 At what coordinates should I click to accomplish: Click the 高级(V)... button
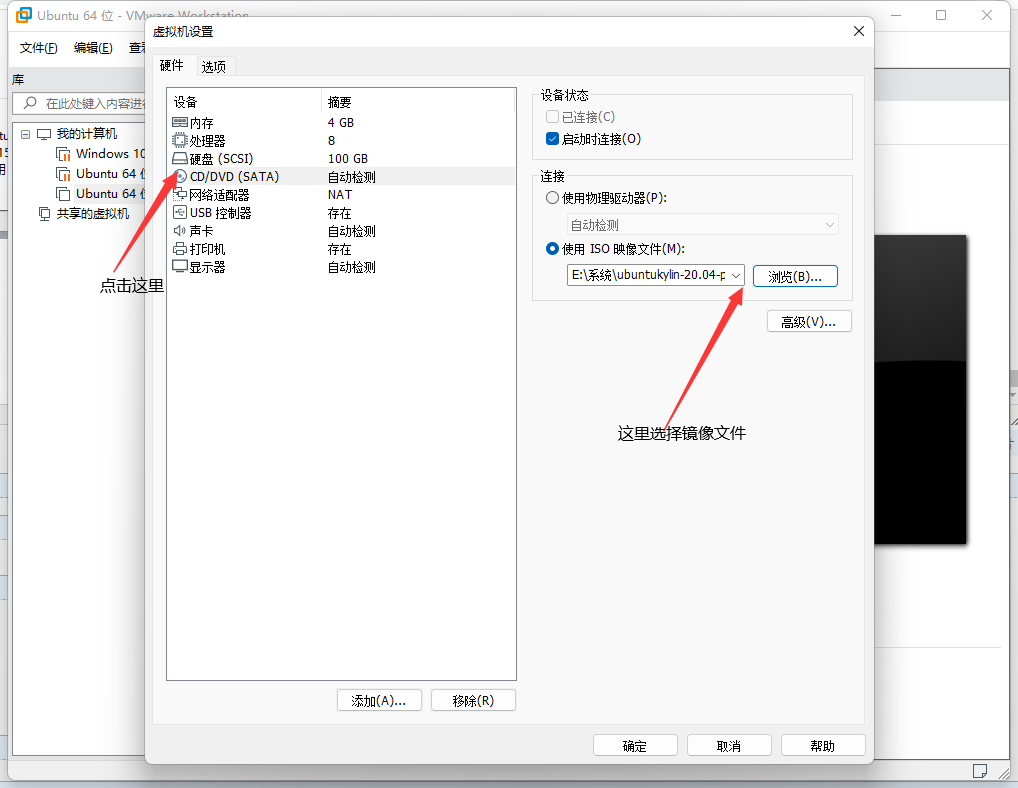point(809,321)
